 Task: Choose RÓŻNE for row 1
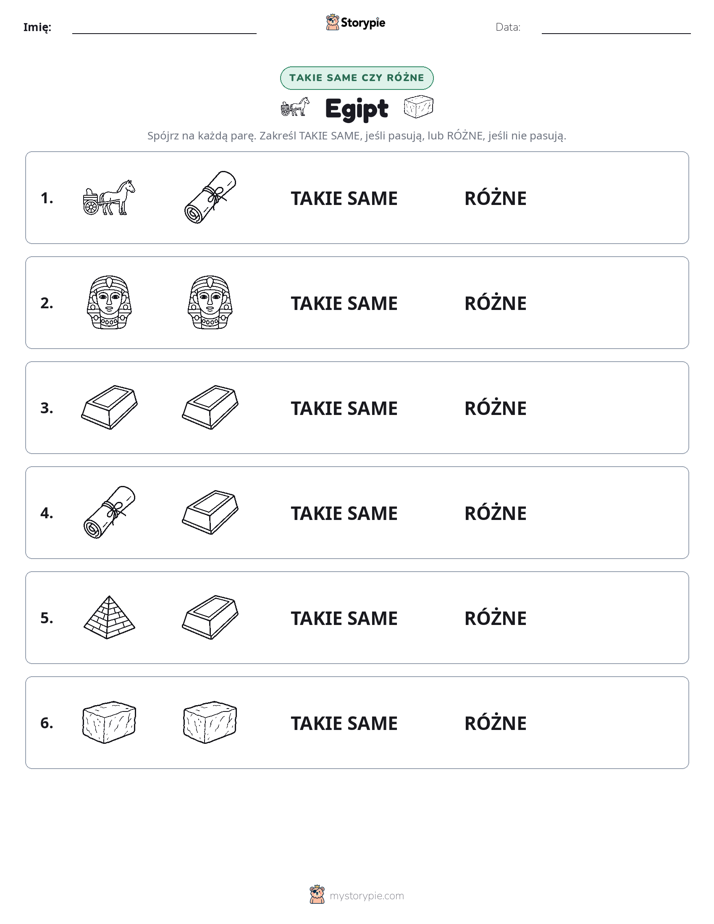tap(495, 198)
